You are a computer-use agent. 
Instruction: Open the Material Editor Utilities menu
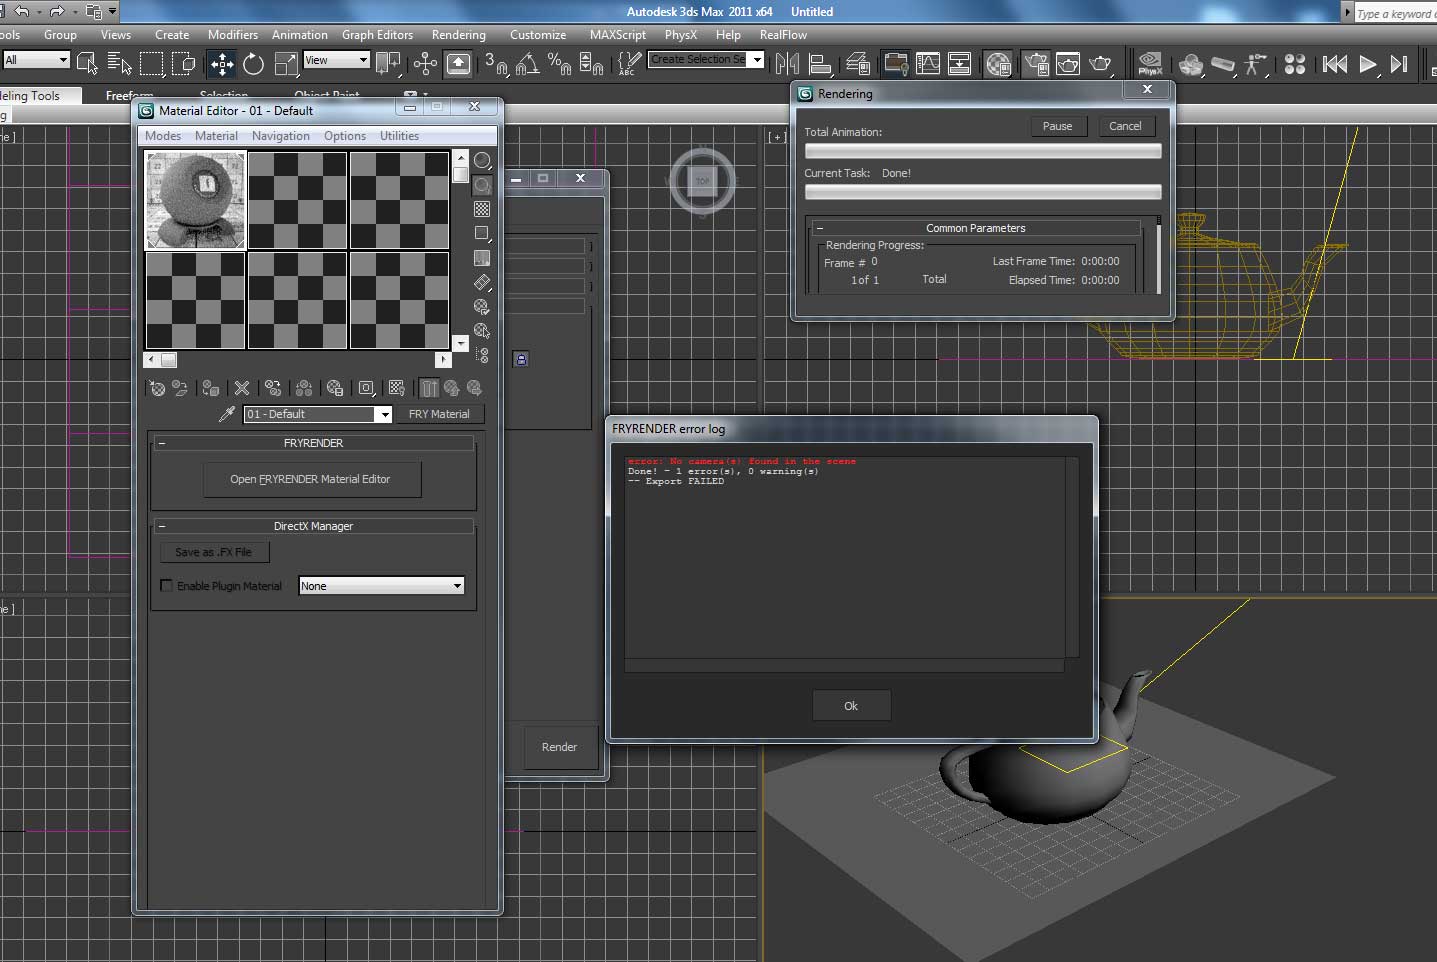click(x=399, y=136)
